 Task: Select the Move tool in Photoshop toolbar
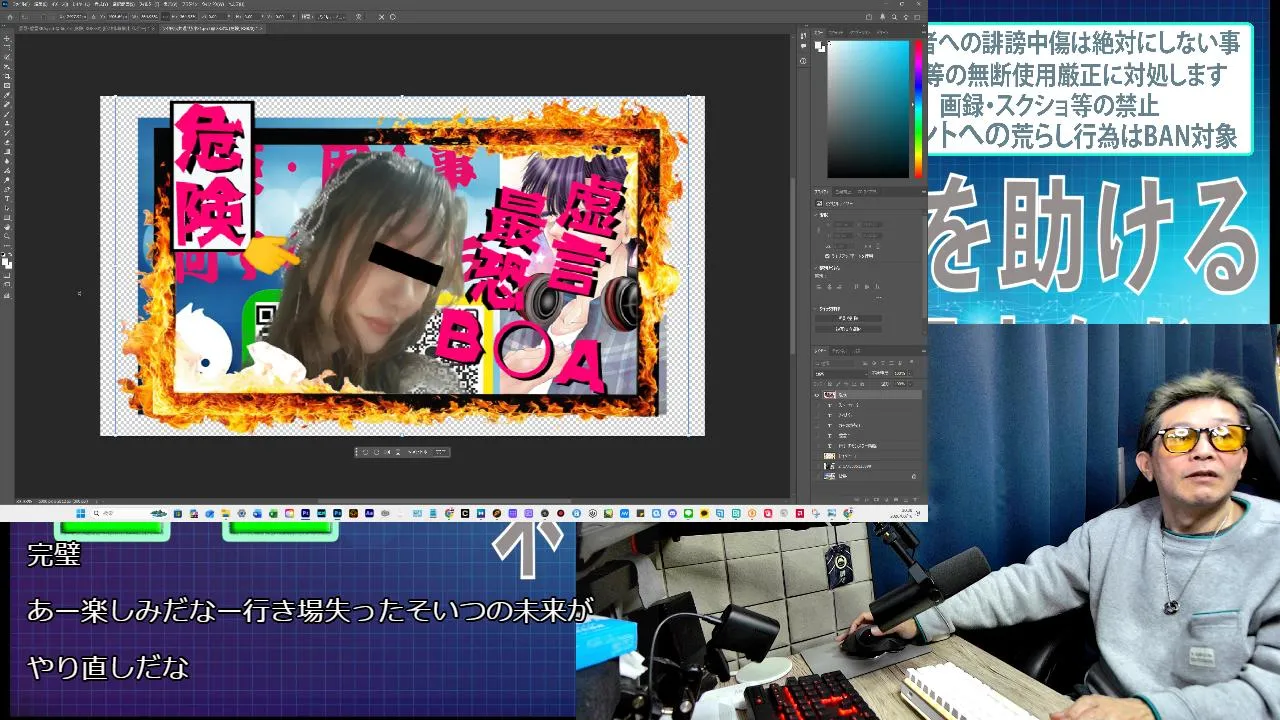pyautogui.click(x=7, y=38)
